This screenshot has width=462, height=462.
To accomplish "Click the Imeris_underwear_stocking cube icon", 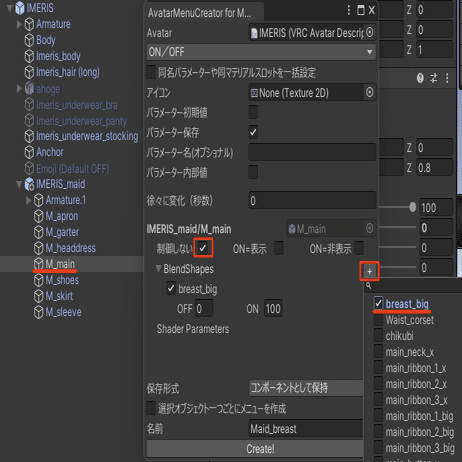I will tap(29, 136).
